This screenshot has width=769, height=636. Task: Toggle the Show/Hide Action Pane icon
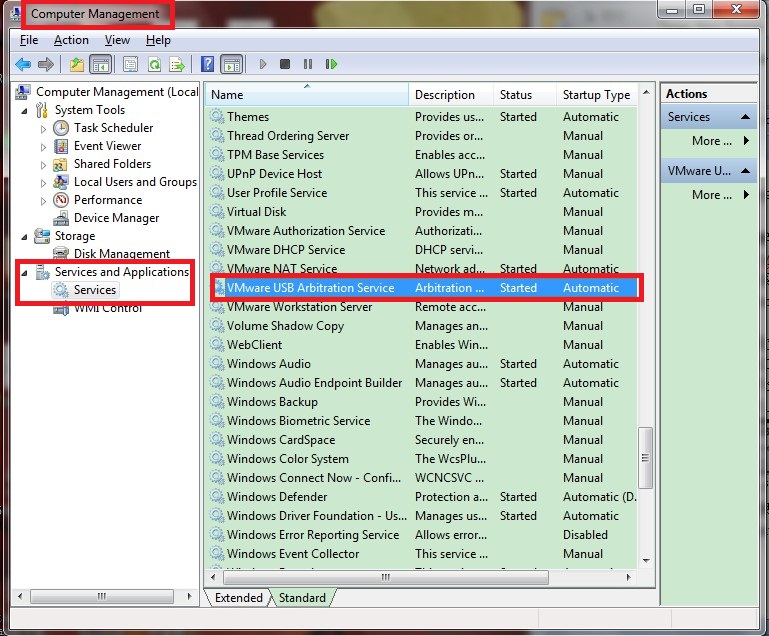[231, 64]
